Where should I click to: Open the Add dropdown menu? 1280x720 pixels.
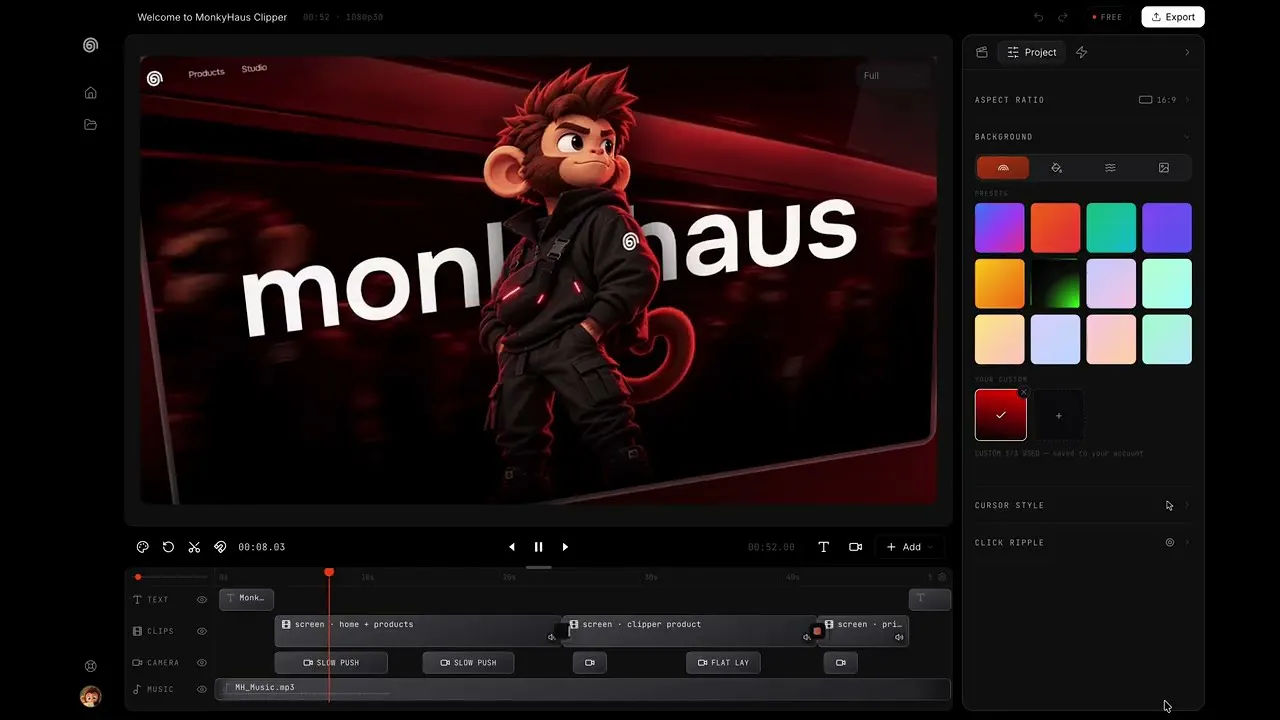pyautogui.click(x=910, y=547)
